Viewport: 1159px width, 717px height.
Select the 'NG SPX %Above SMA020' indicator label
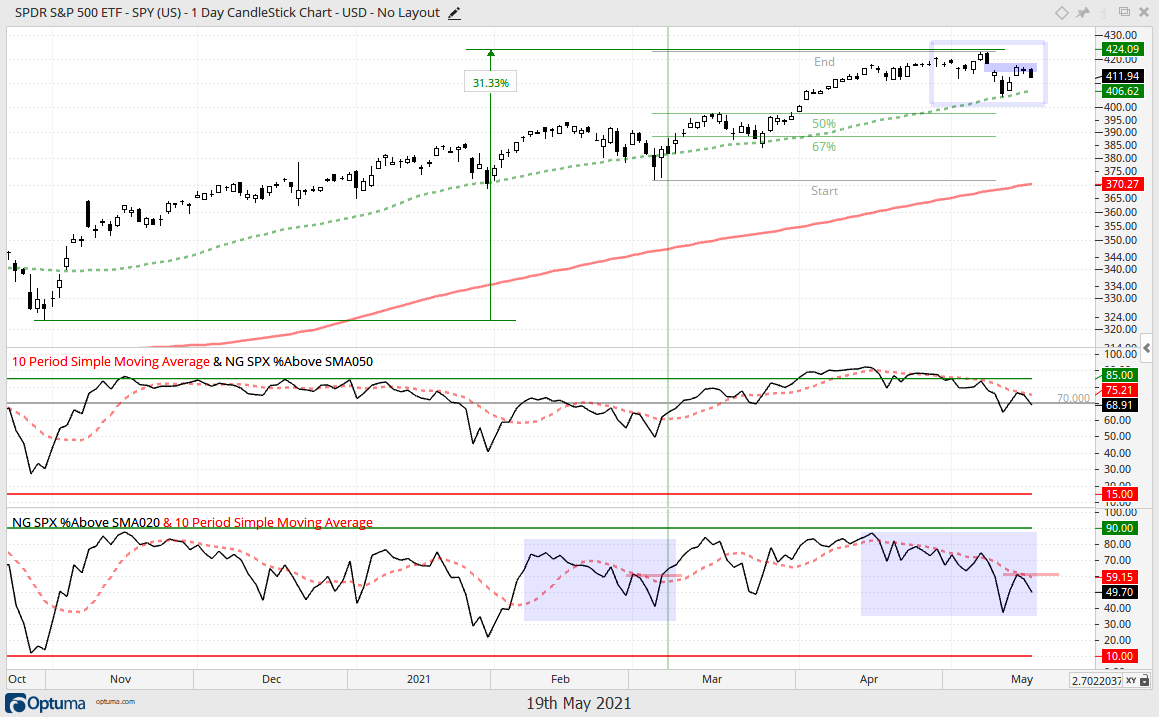pyautogui.click(x=86, y=523)
